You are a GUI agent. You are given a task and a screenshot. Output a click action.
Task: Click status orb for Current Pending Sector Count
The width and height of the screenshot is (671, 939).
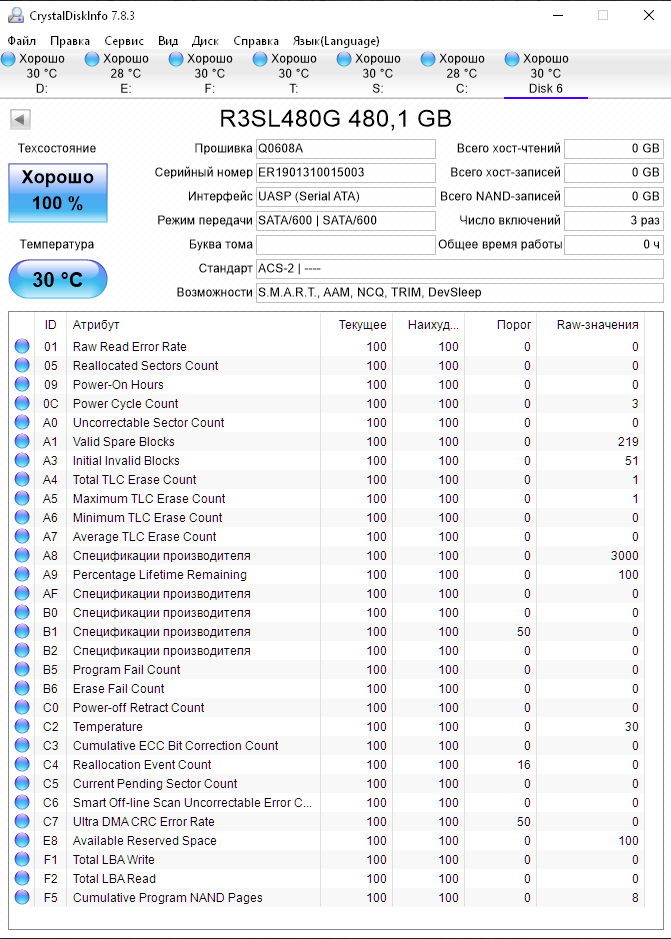coord(22,783)
